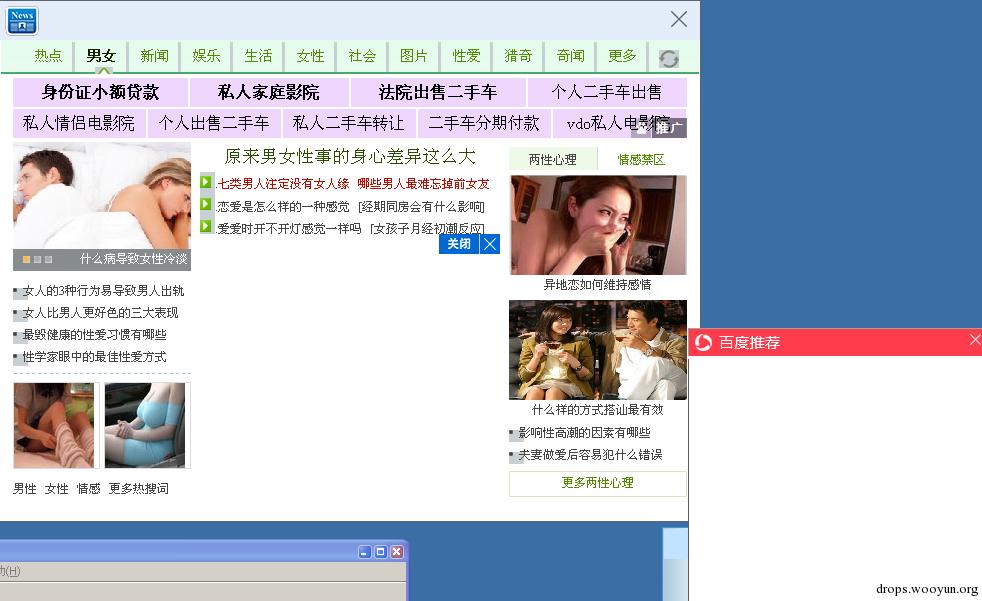Click the blue X beside 关闭

pos(490,244)
